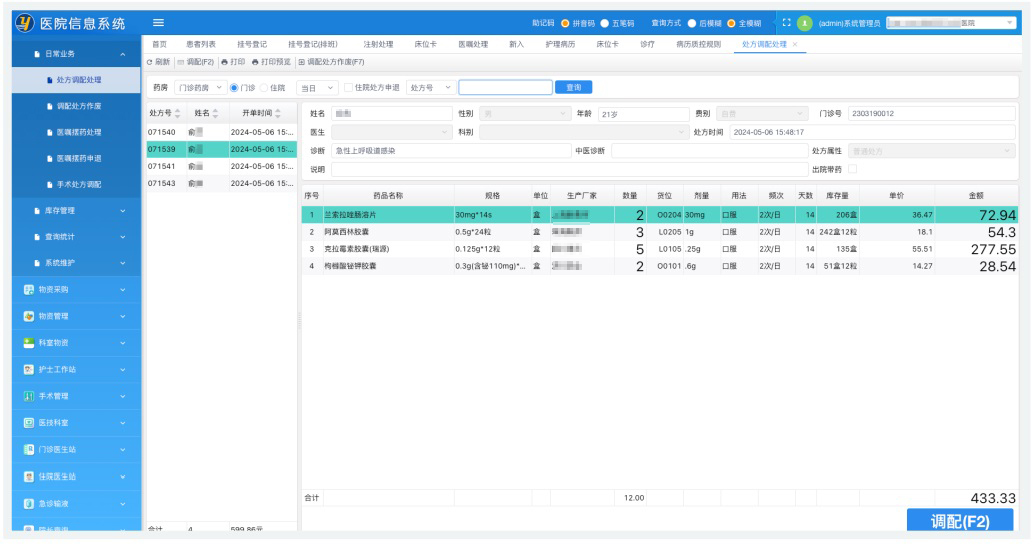This screenshot has width=1034, height=546.
Task: Open 医嘱摆药申退 sidebar page
Action: [76, 159]
